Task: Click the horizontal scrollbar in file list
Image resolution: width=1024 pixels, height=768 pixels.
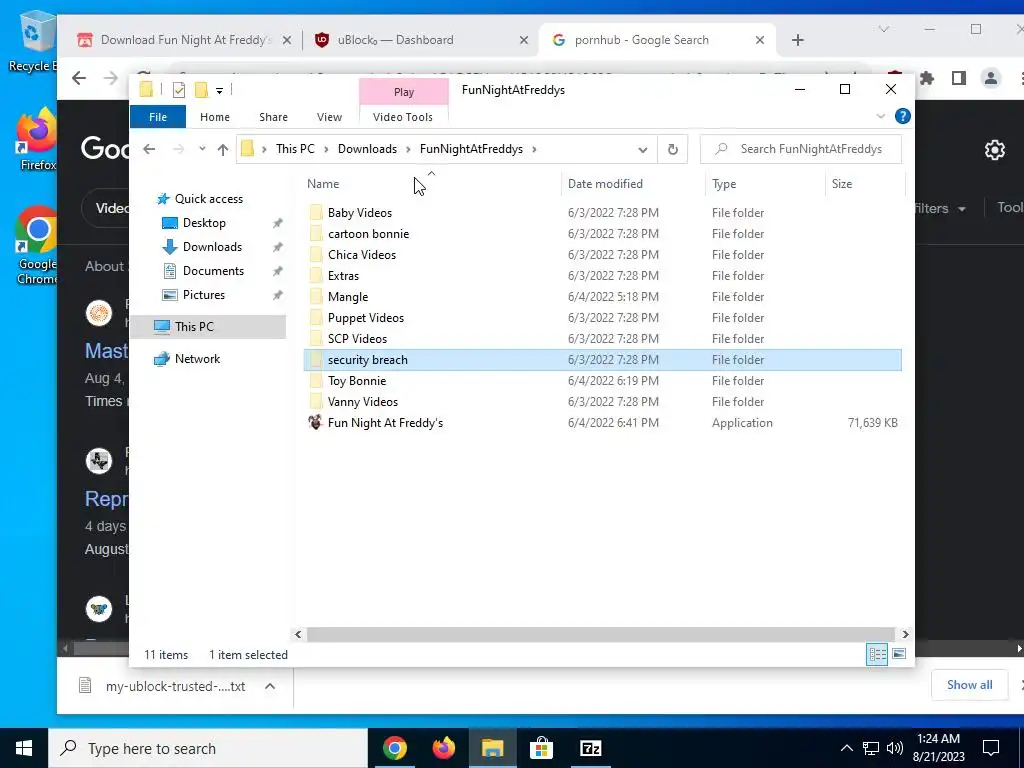Action: [601, 634]
